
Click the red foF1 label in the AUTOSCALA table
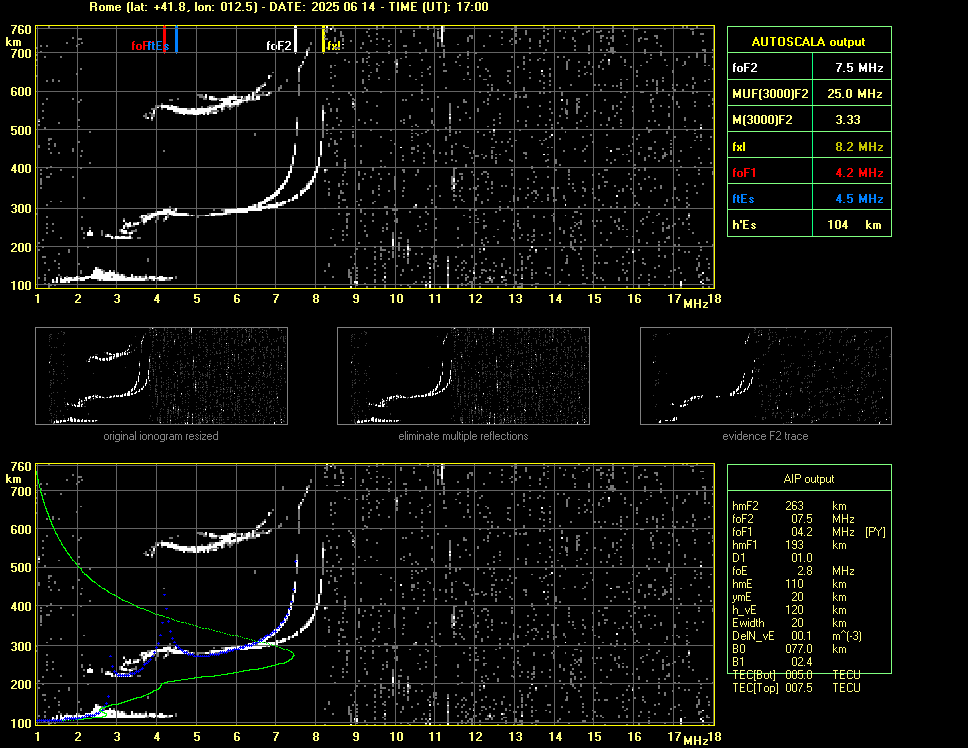click(x=744, y=173)
